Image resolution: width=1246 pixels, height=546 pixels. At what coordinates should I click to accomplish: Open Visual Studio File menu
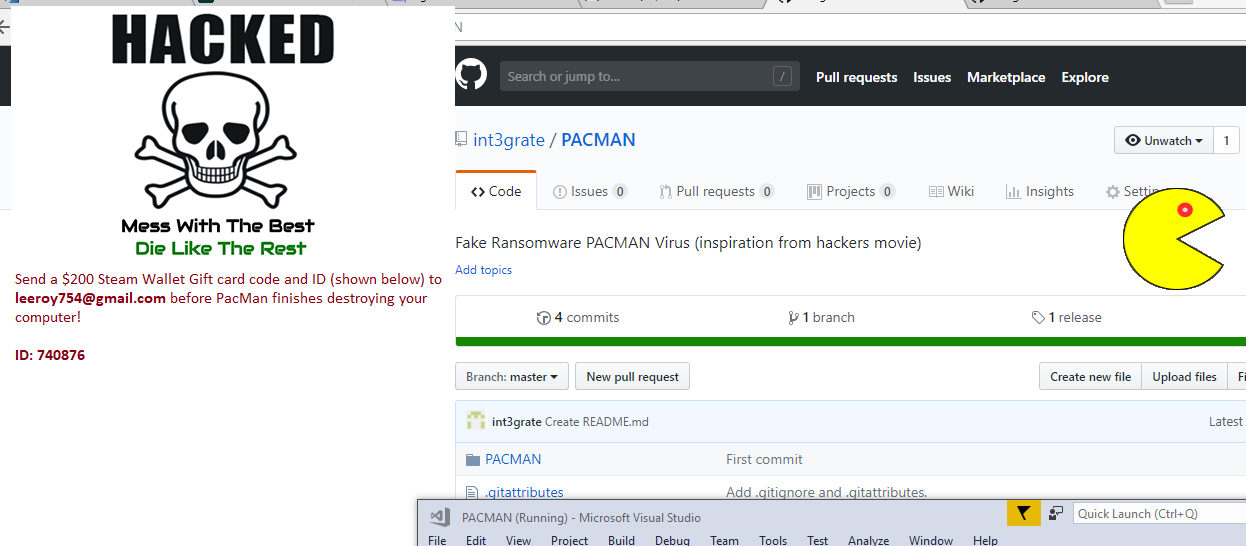click(x=437, y=540)
